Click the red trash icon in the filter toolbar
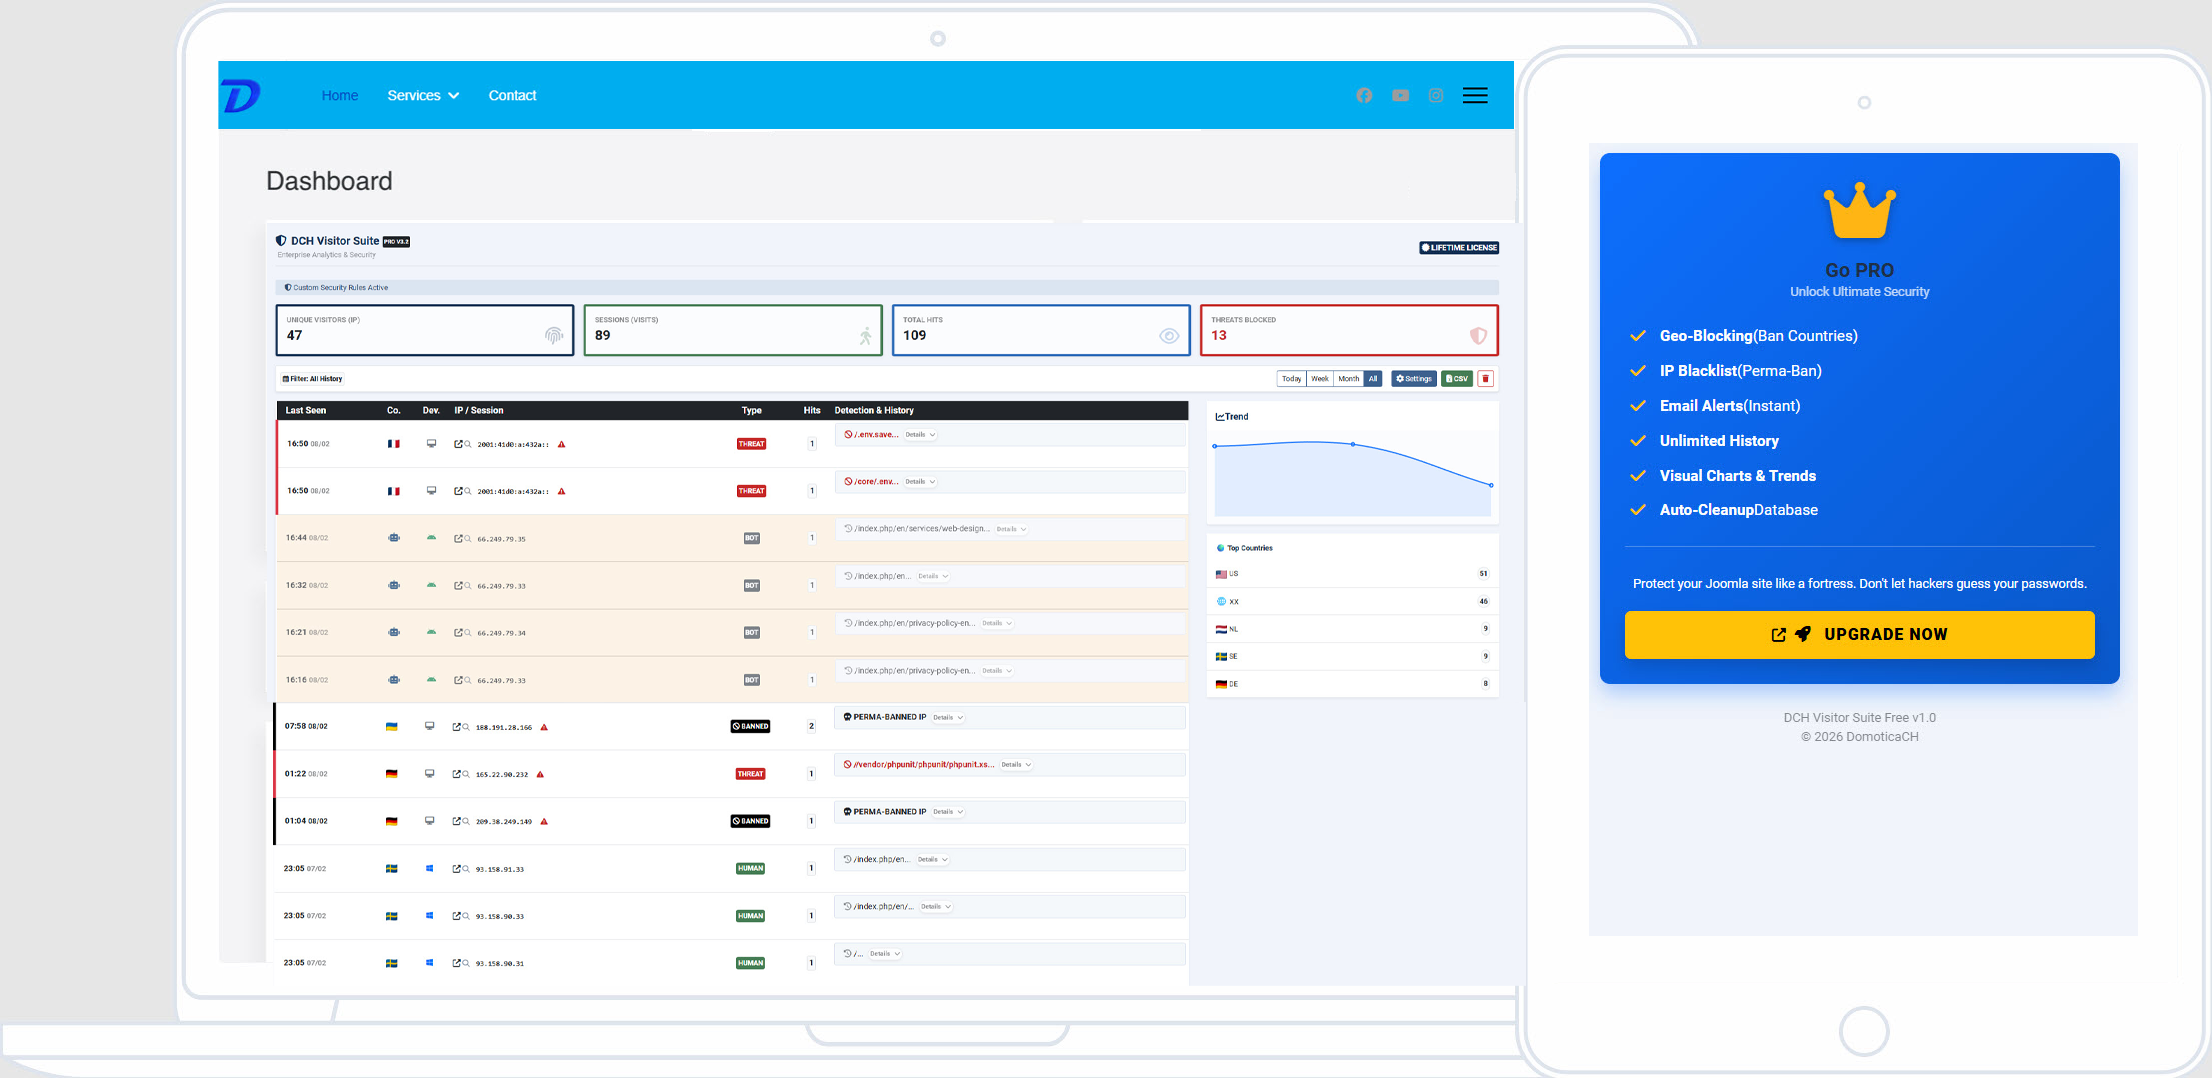The image size is (2212, 1078). click(x=1486, y=378)
